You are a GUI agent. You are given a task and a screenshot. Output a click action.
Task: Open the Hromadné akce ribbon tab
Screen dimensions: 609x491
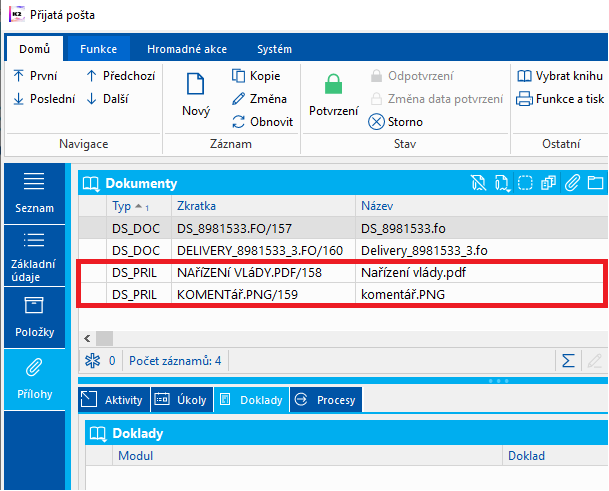[x=187, y=49]
